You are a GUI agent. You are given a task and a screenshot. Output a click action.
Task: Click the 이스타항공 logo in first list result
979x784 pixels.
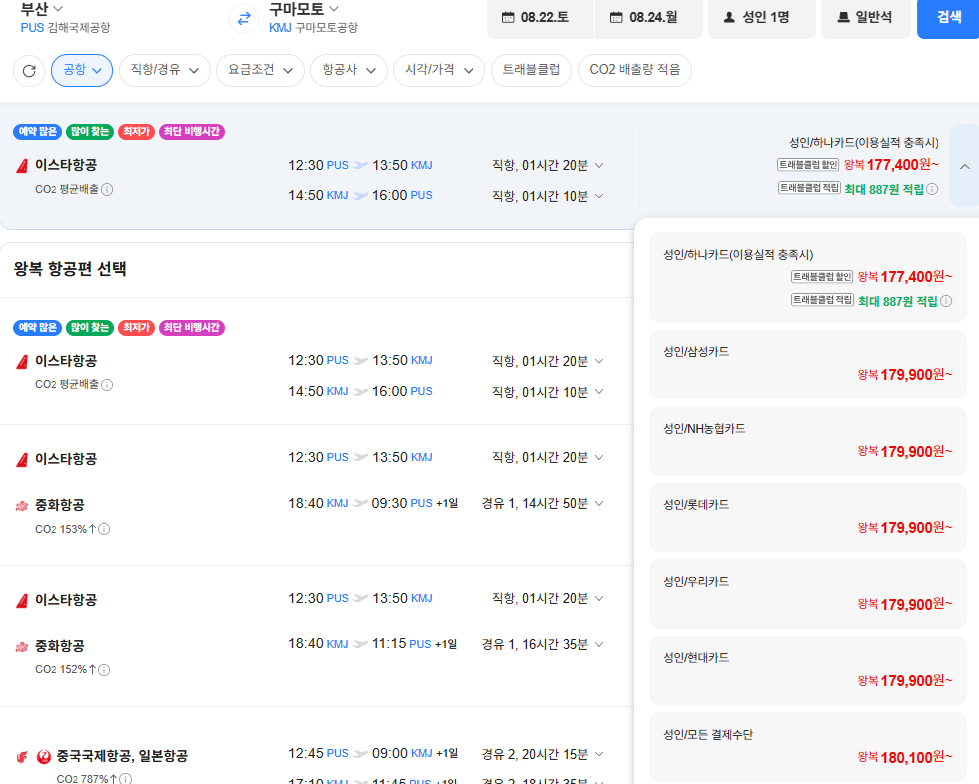tap(22, 361)
